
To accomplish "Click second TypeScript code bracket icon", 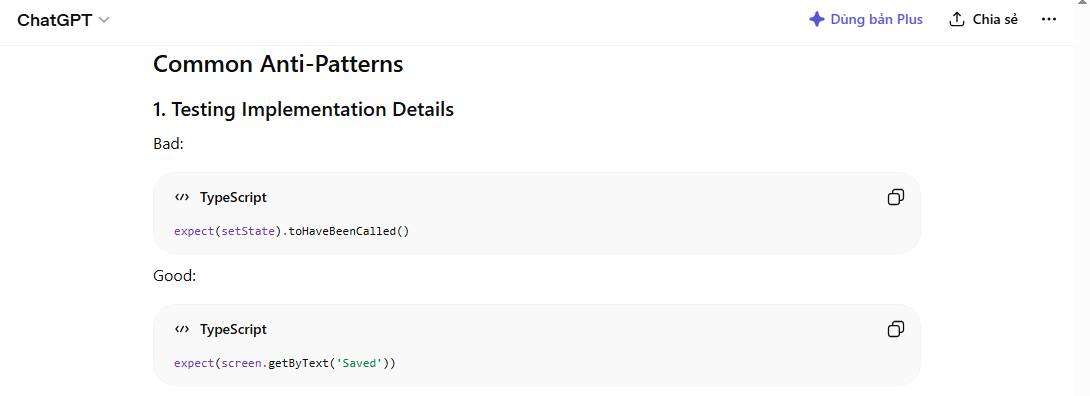I will (182, 329).
